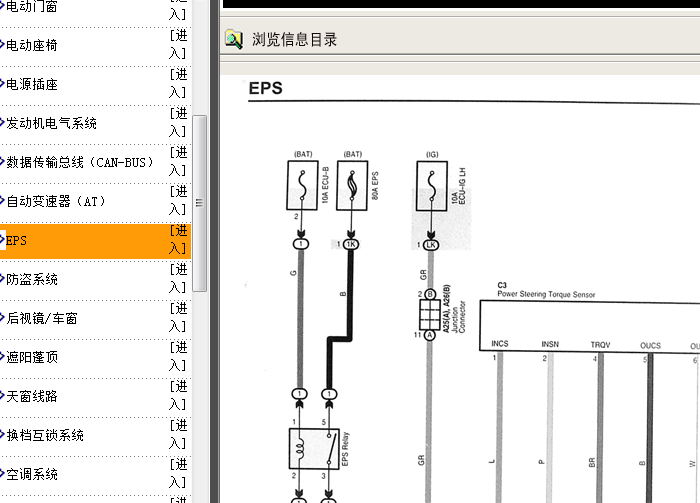Click [进入] link for 发动机电气系统
Viewport: 700px width, 503px height.
point(178,122)
